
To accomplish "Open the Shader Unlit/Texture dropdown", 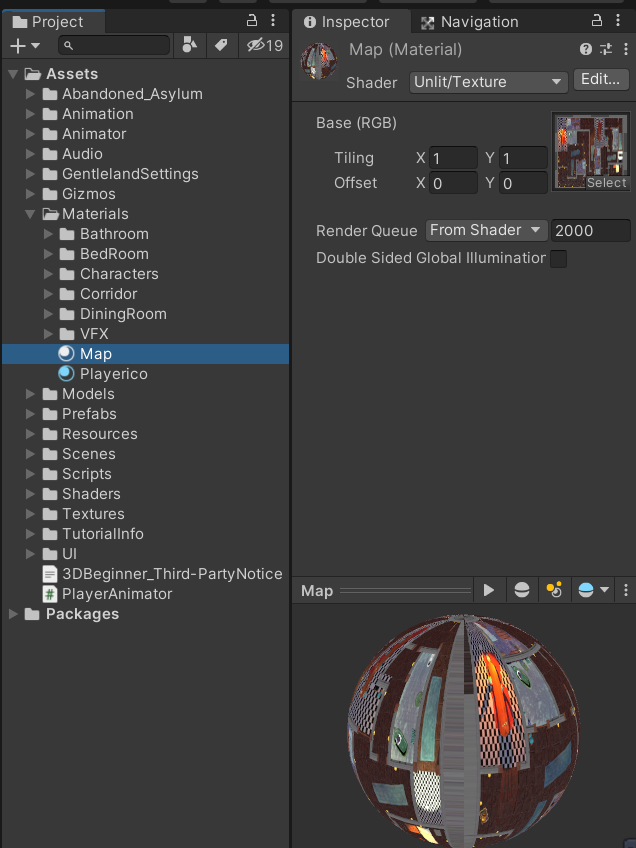I will tap(488, 82).
